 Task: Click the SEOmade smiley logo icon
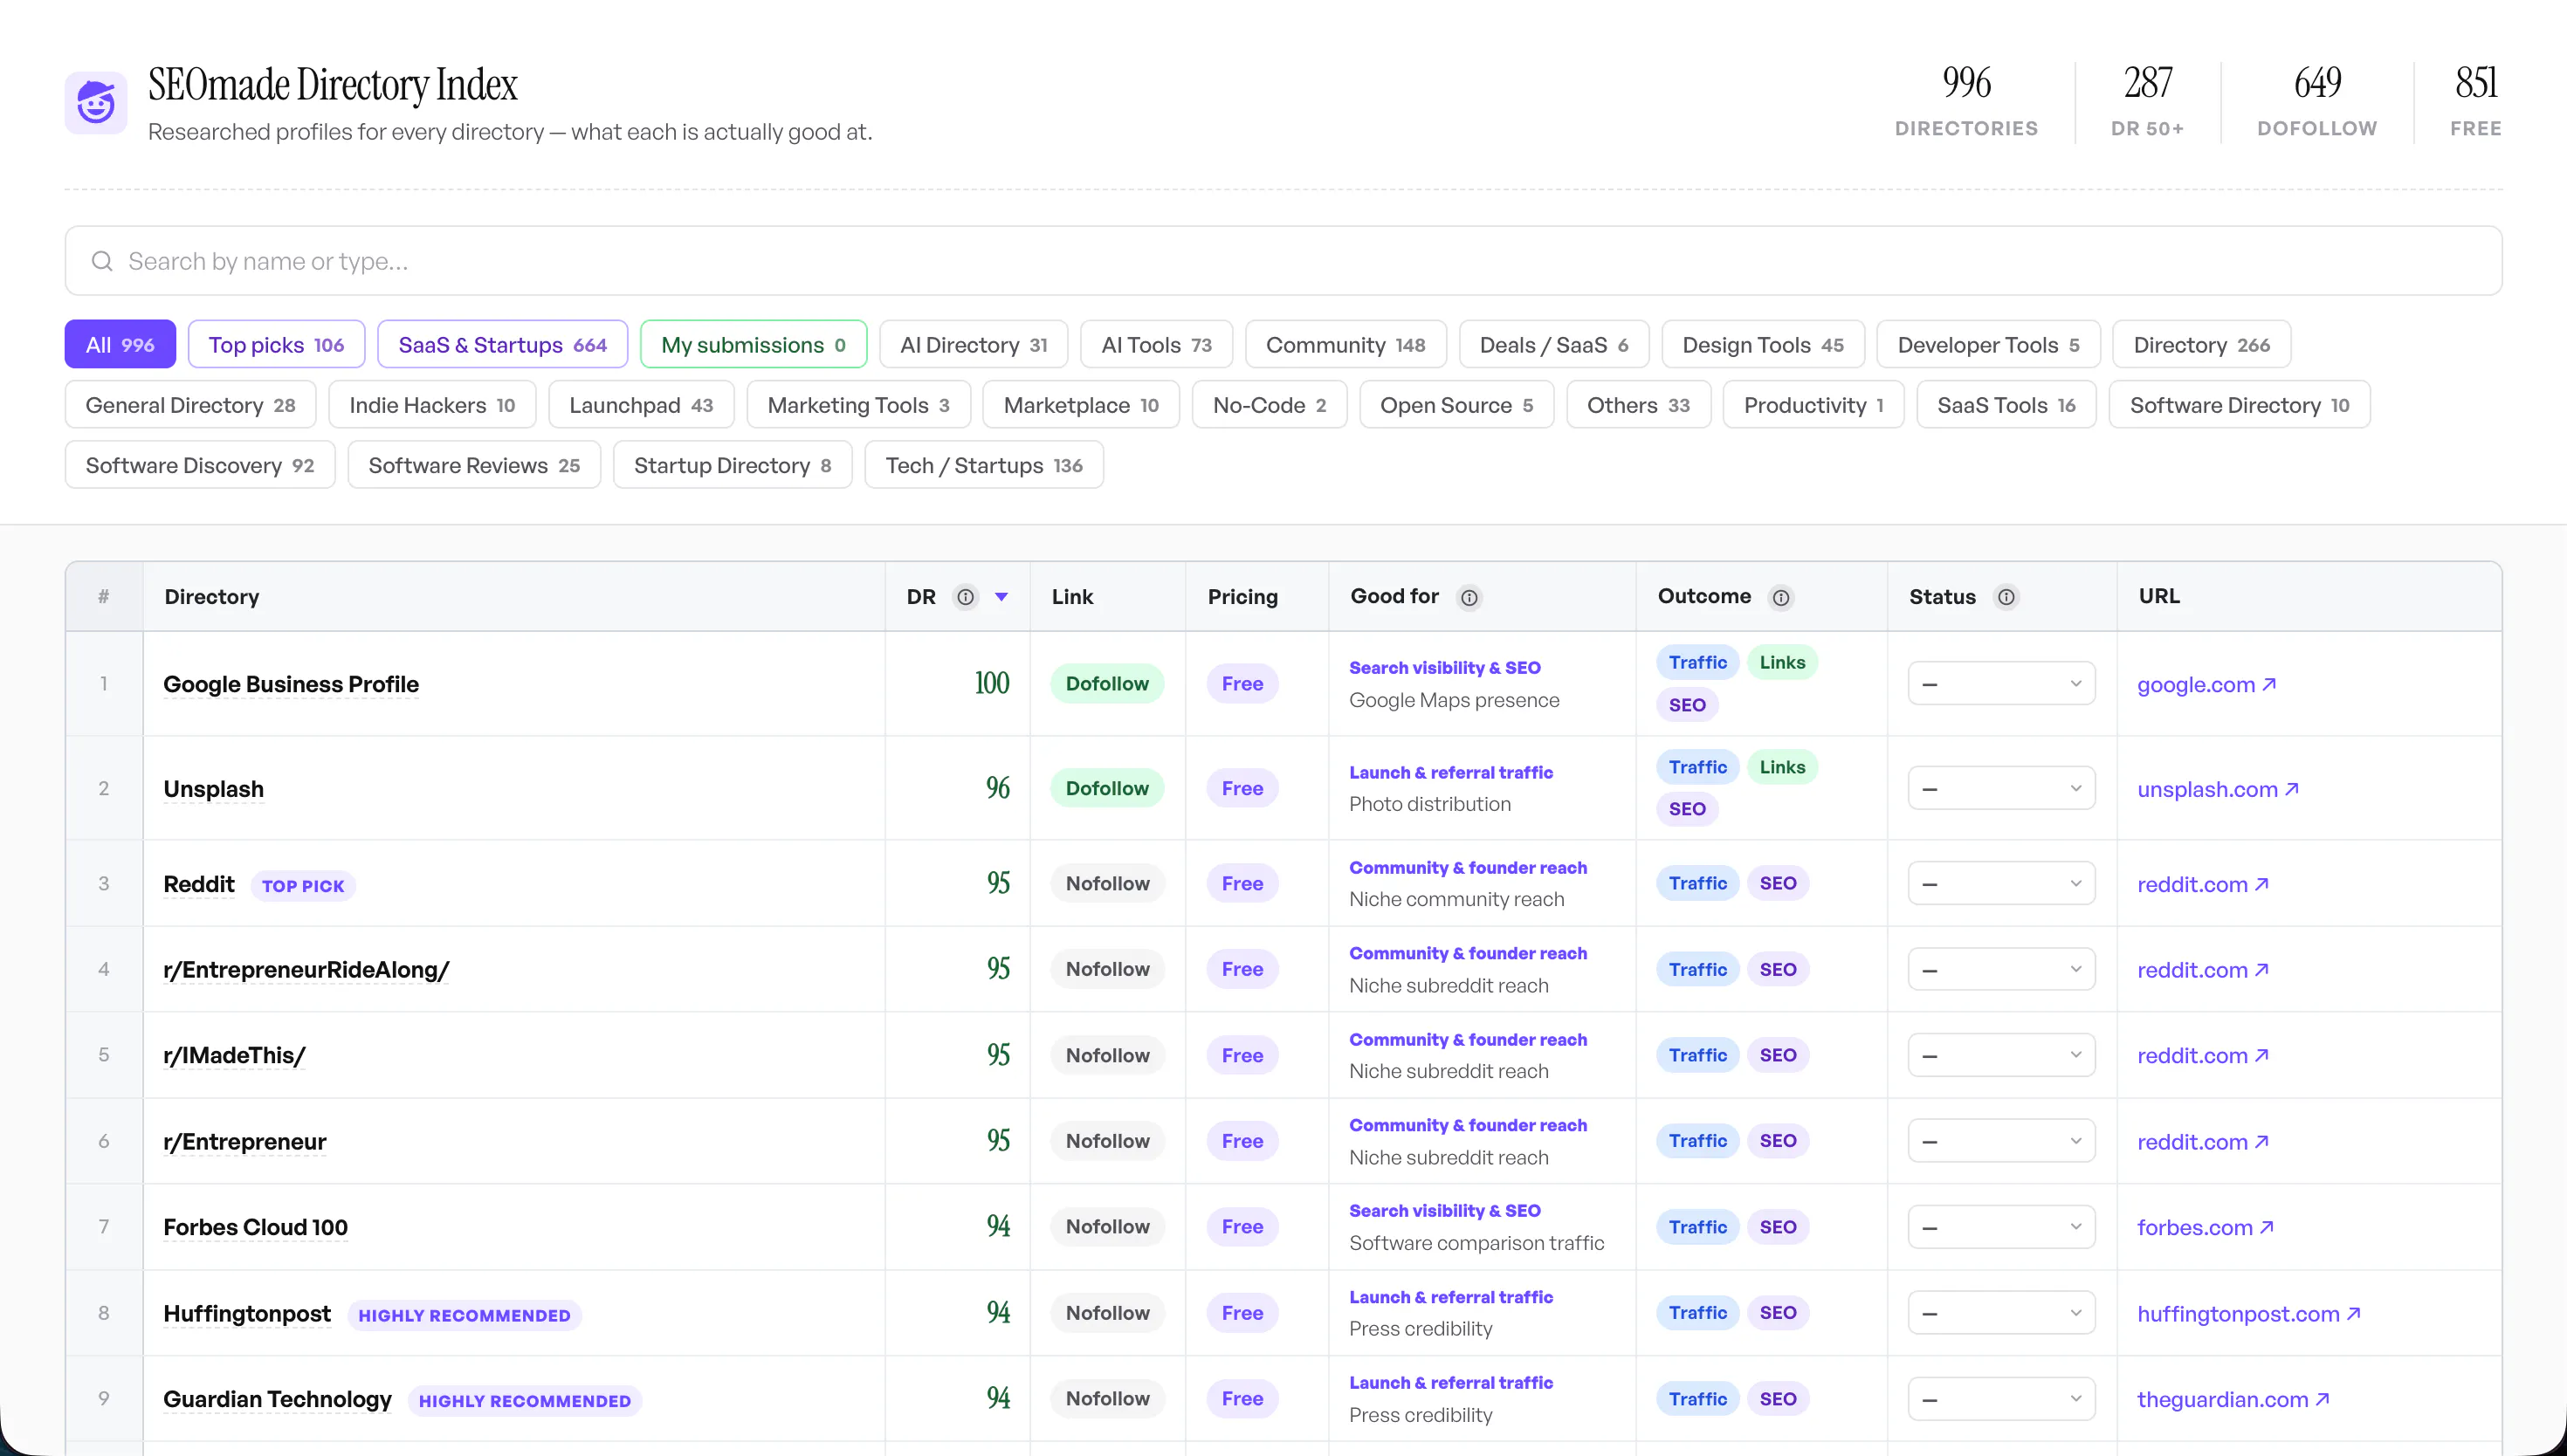point(96,102)
